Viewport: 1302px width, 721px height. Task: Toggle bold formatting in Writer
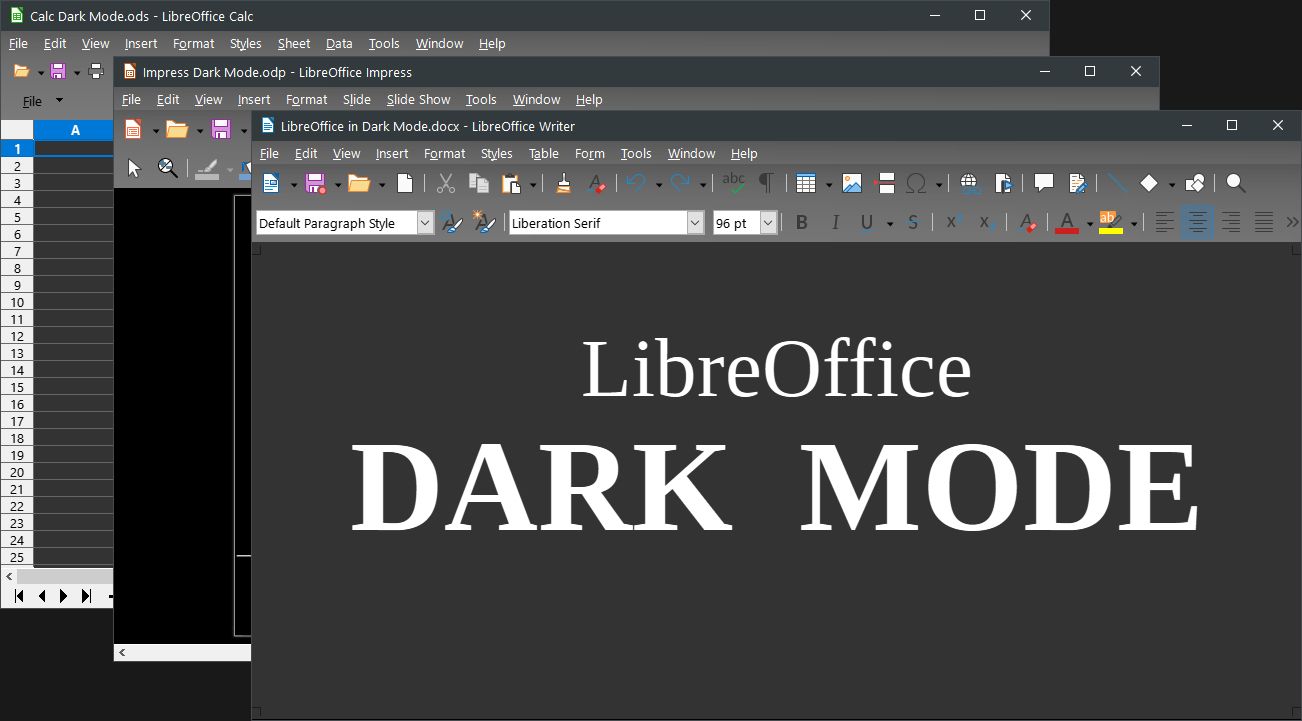point(801,222)
